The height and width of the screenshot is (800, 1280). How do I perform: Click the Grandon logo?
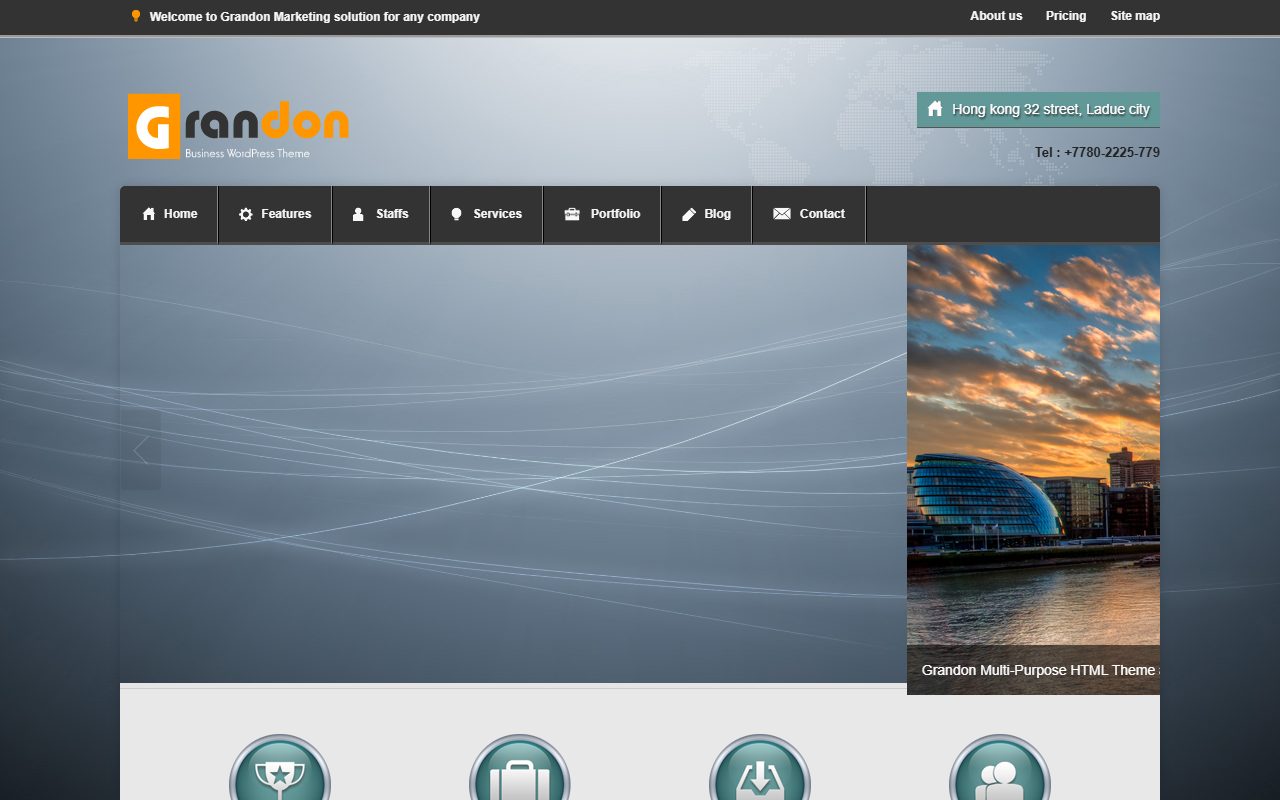coord(238,126)
